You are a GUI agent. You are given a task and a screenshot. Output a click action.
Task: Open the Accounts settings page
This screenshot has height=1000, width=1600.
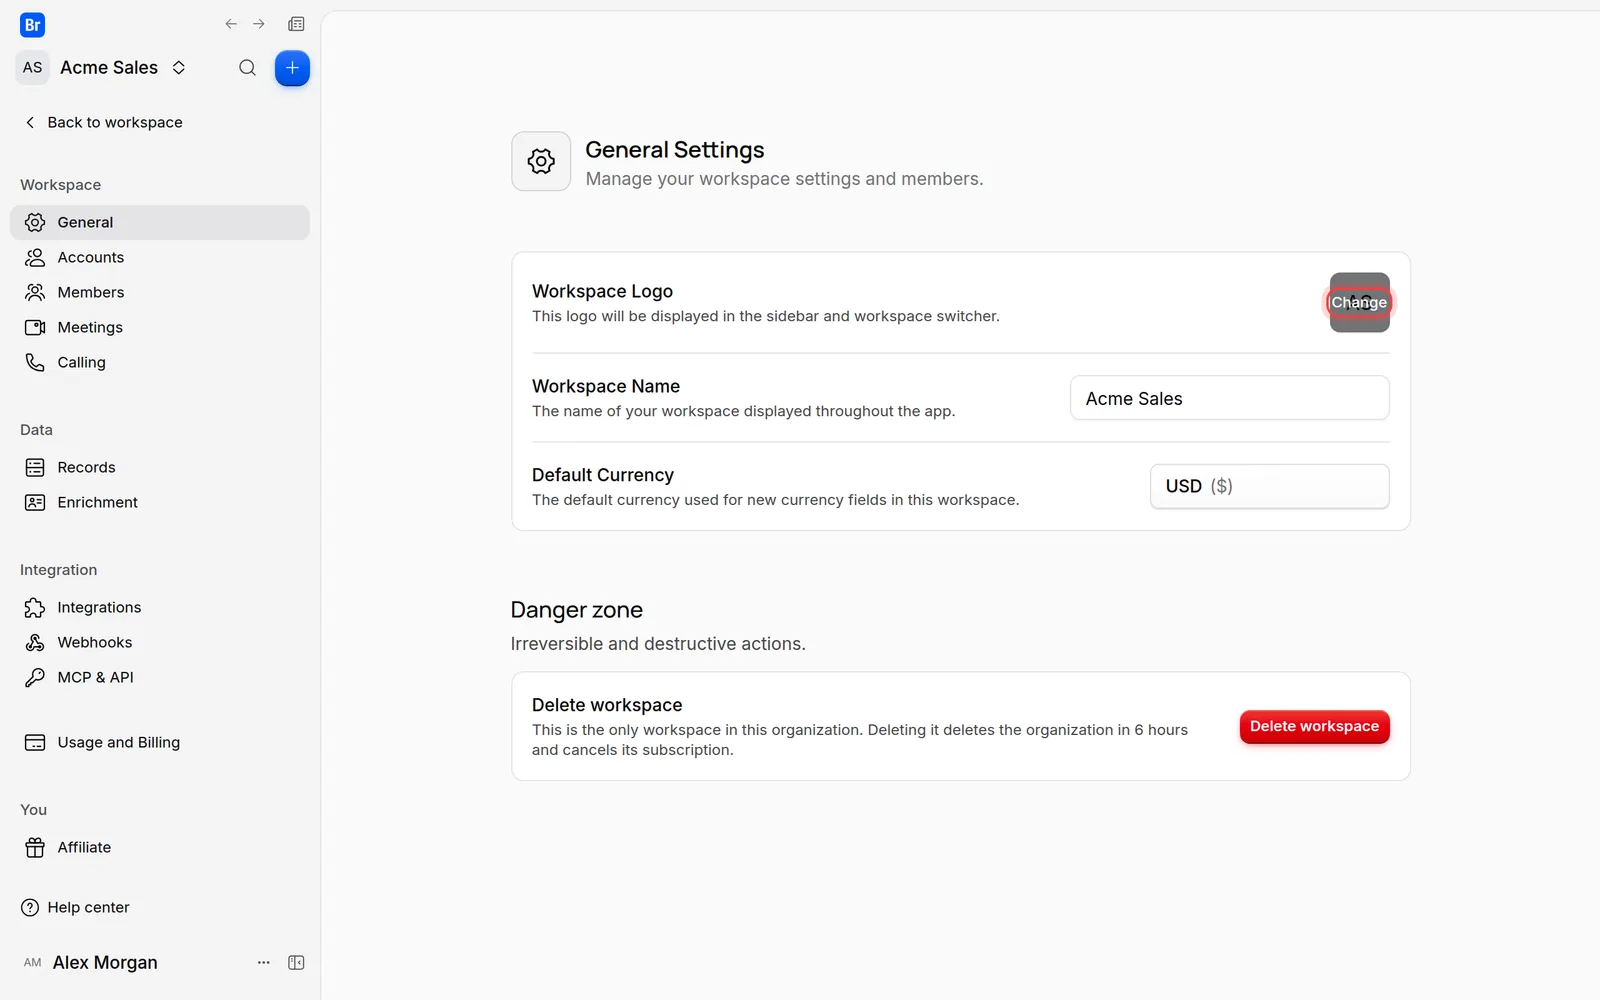[x=160, y=257]
